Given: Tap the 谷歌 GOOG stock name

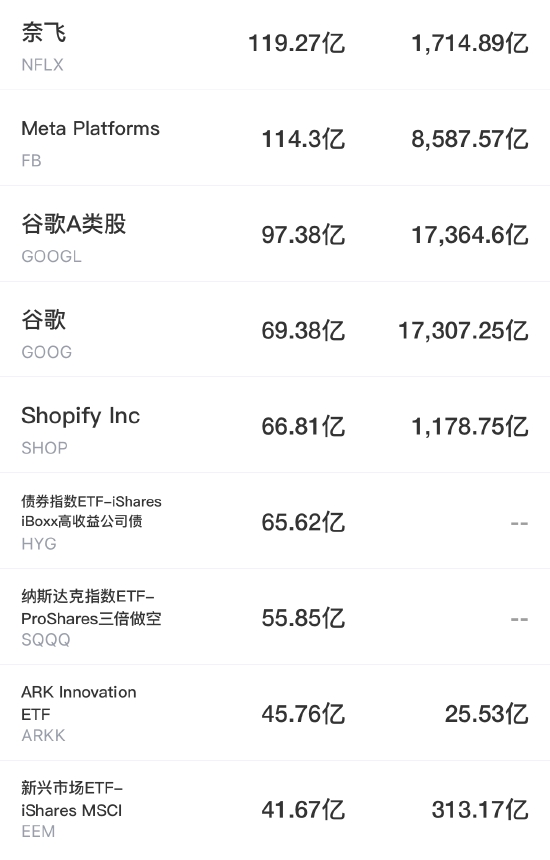Looking at the screenshot, I should (x=44, y=319).
